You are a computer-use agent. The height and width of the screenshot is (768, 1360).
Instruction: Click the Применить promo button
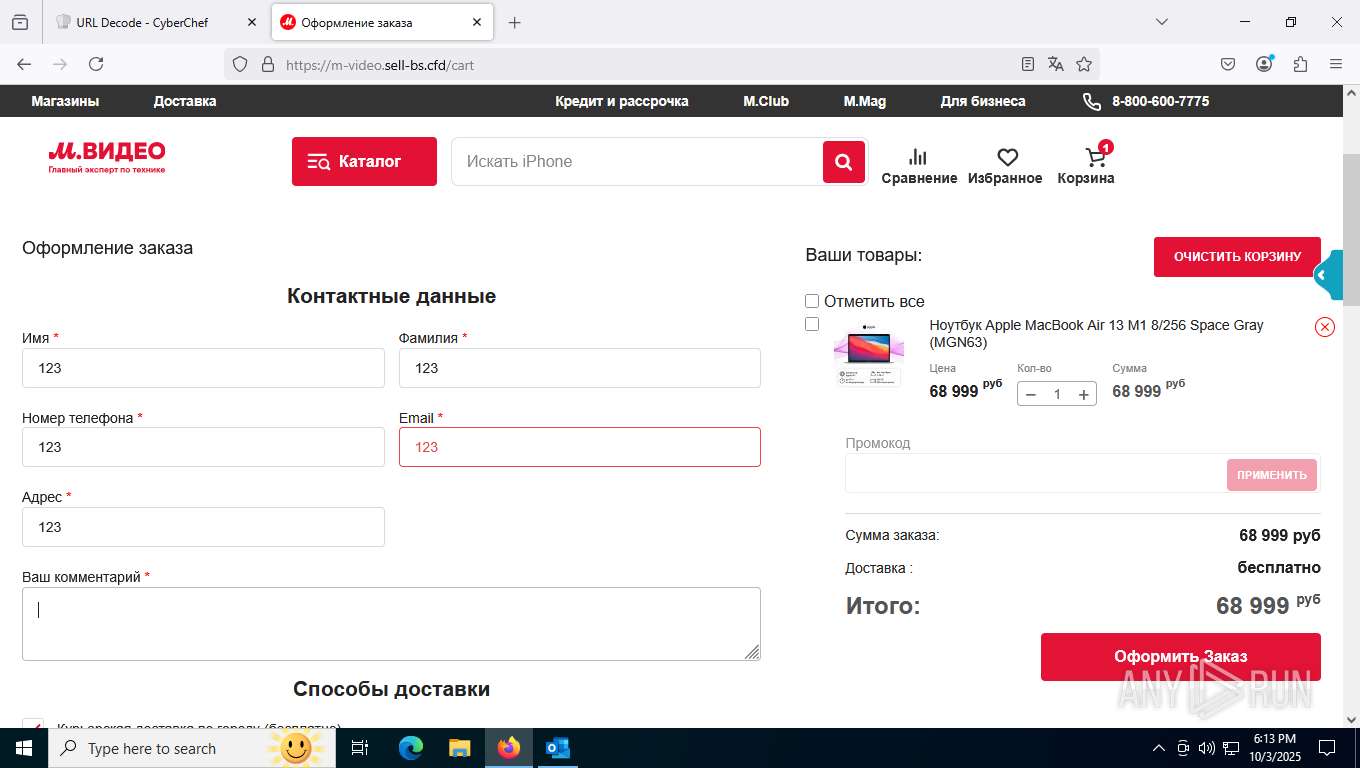tap(1272, 475)
